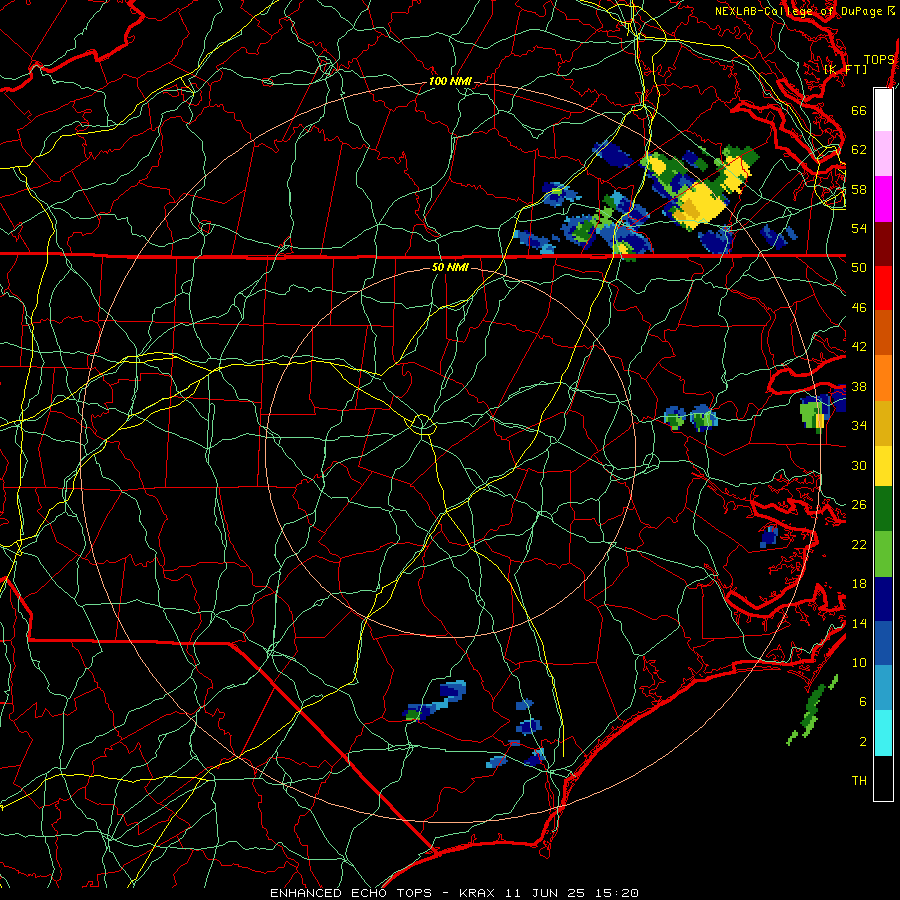Click the '66' legend value

tap(859, 110)
